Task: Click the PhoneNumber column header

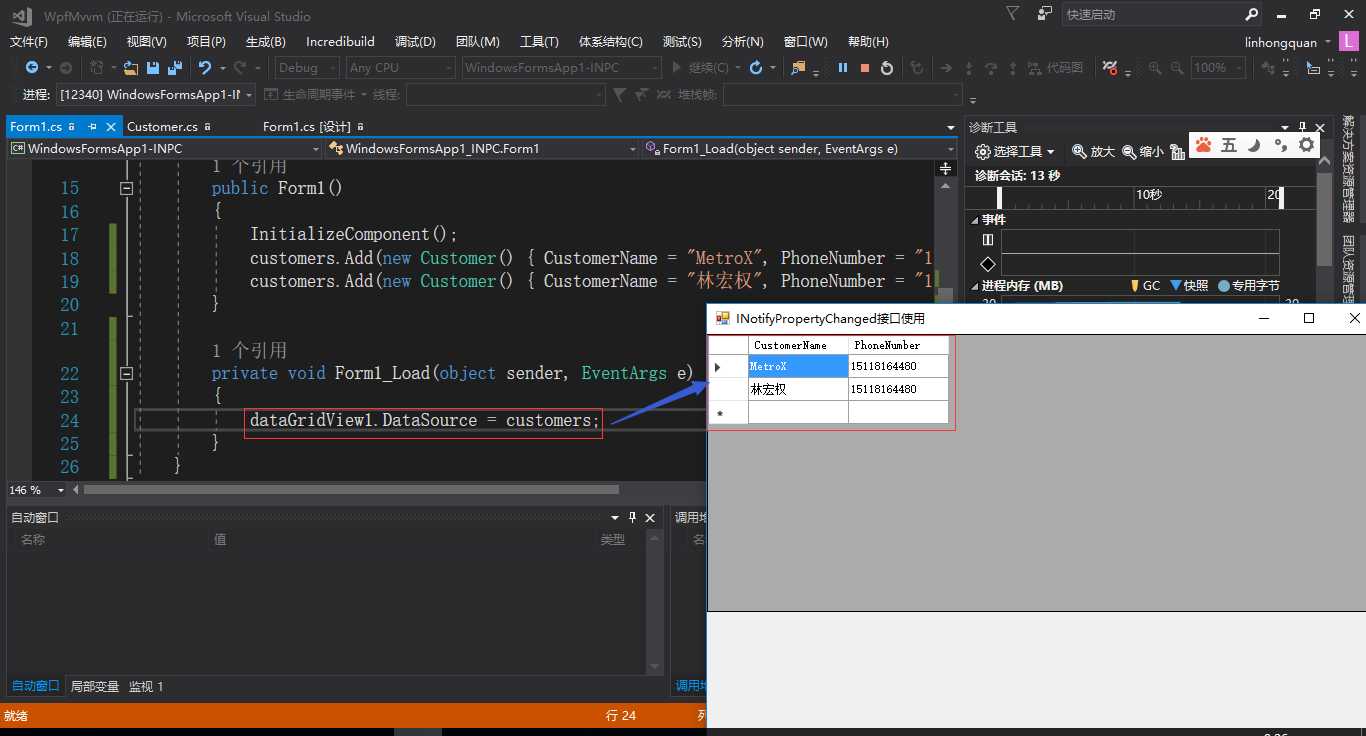Action: 898,345
